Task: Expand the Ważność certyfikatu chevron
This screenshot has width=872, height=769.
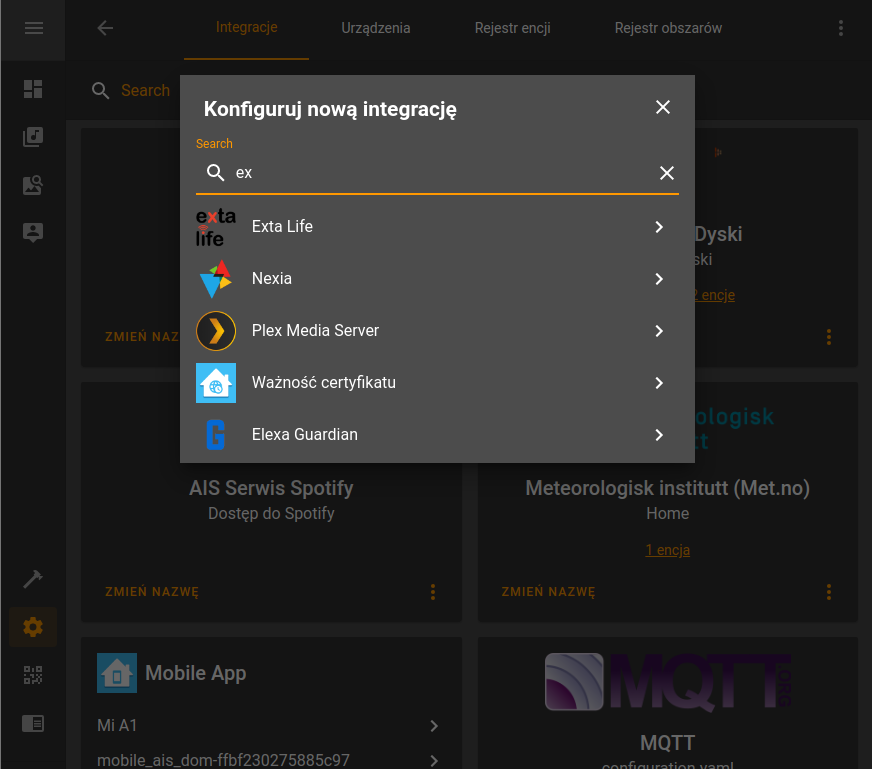Action: 658,383
